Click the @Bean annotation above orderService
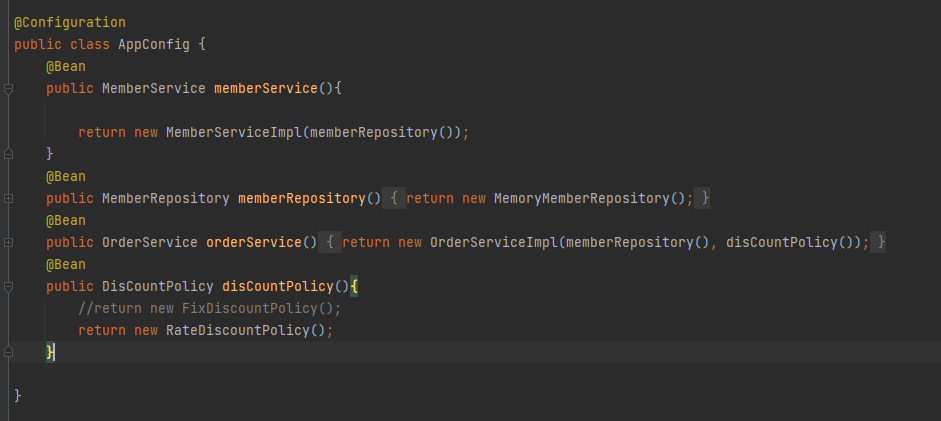This screenshot has width=941, height=421. [66, 221]
